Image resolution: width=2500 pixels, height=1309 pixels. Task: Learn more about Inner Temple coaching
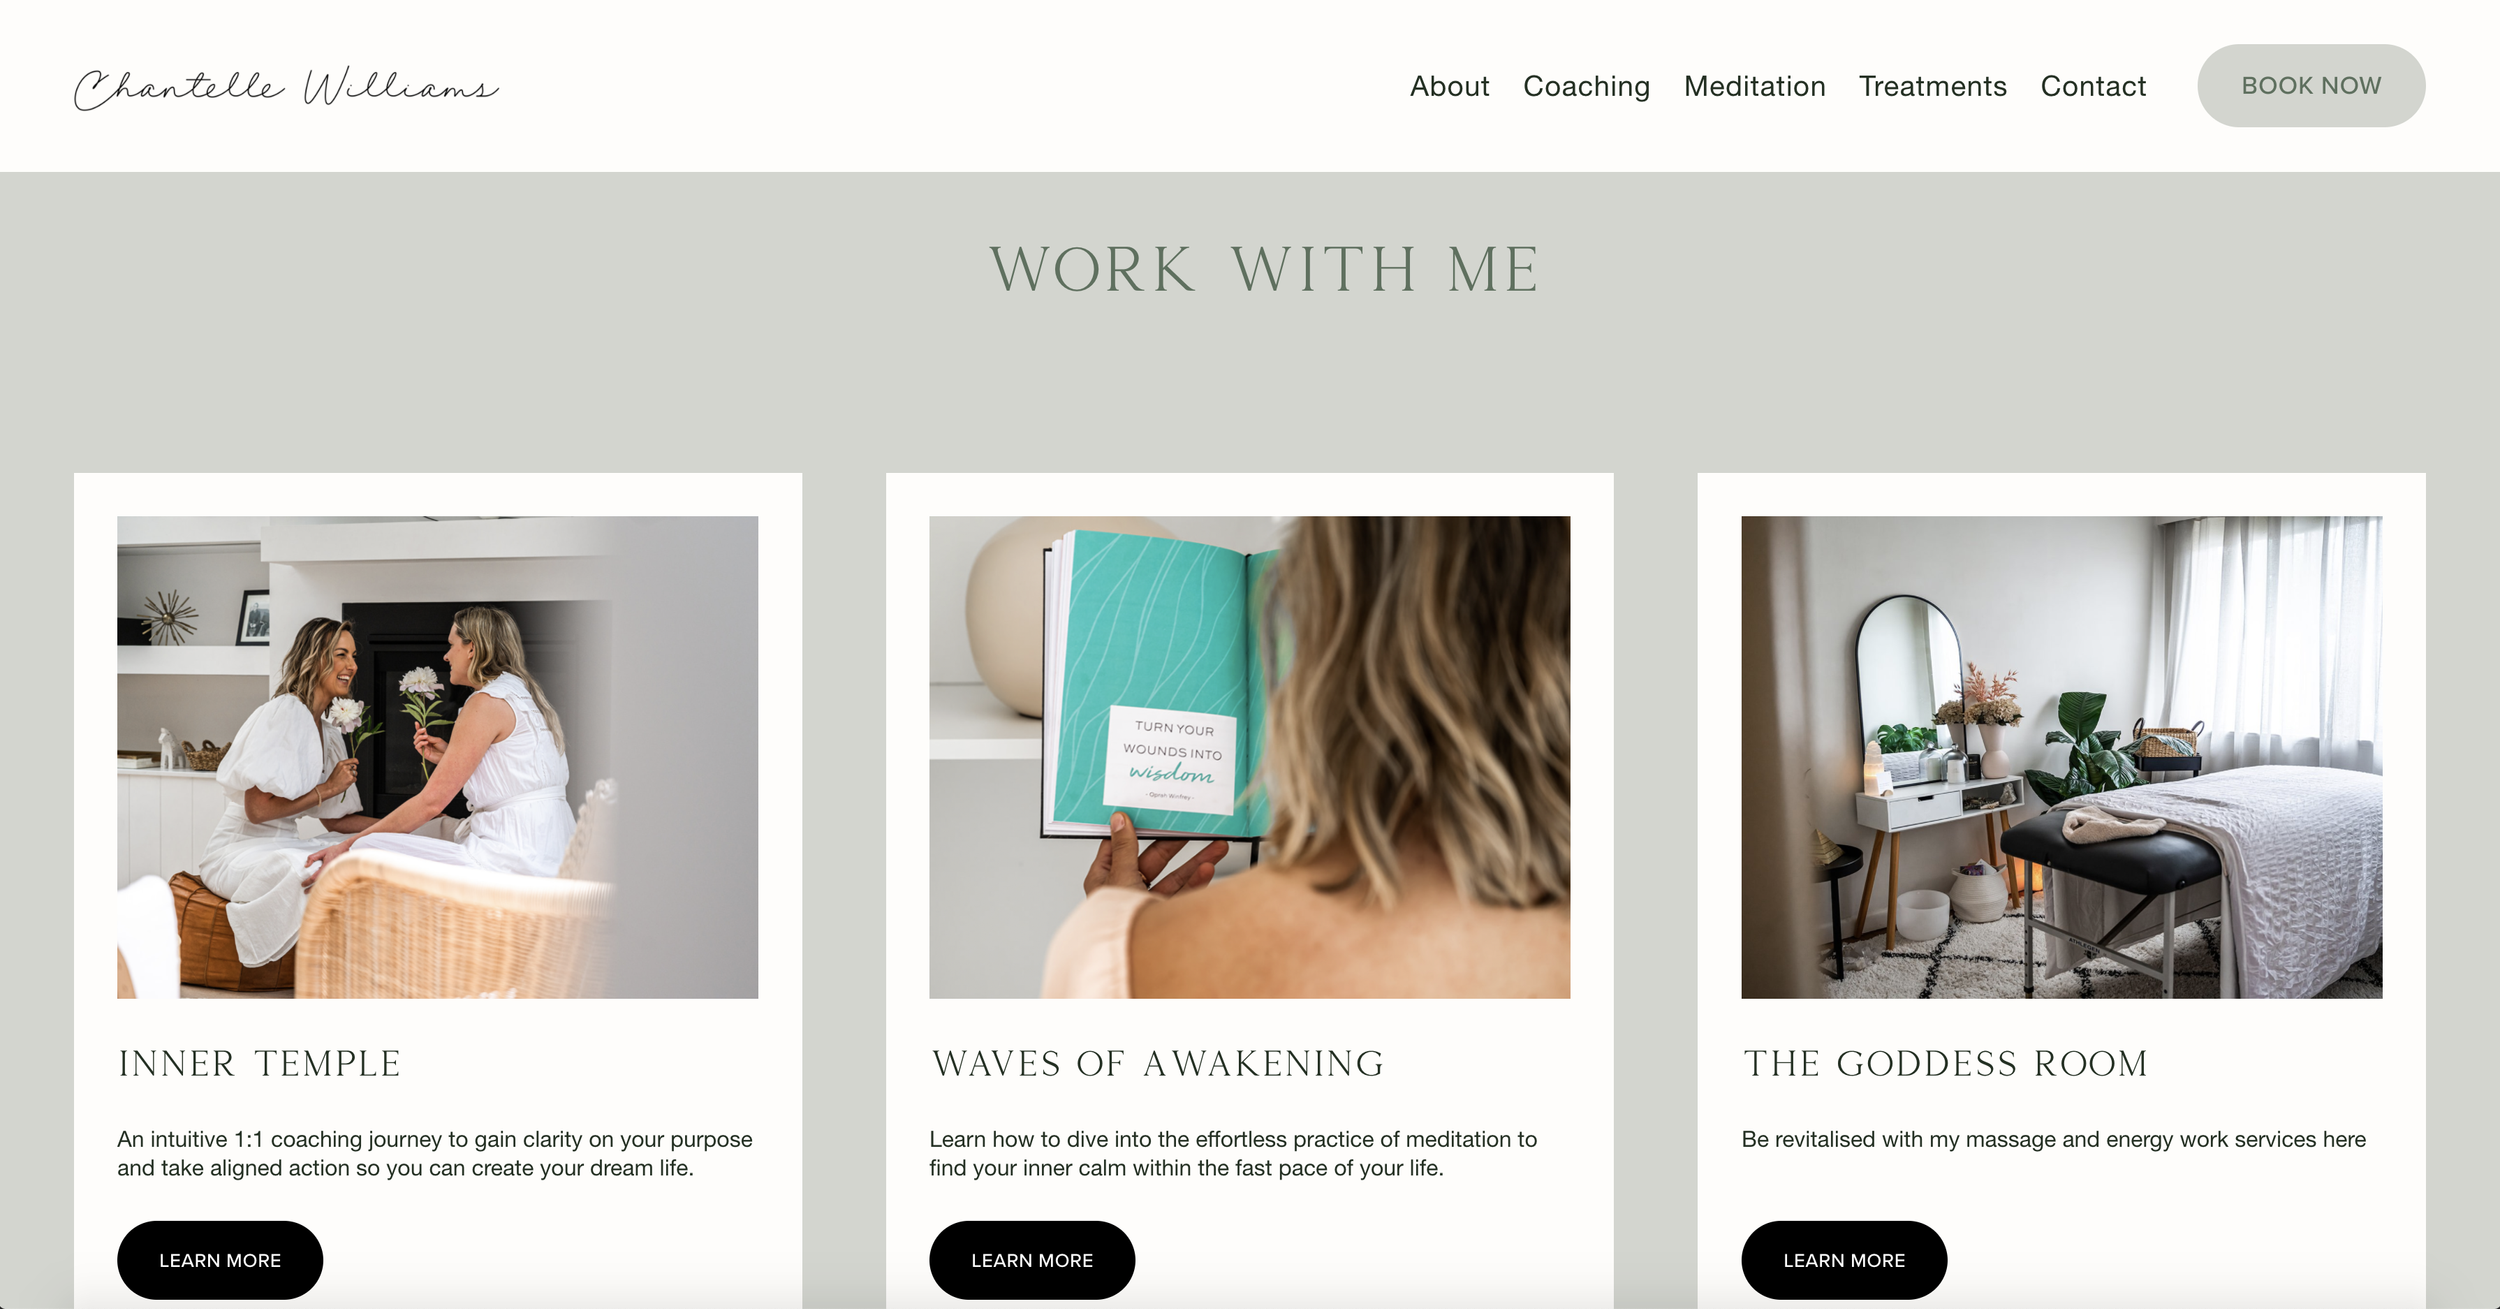coord(220,1260)
